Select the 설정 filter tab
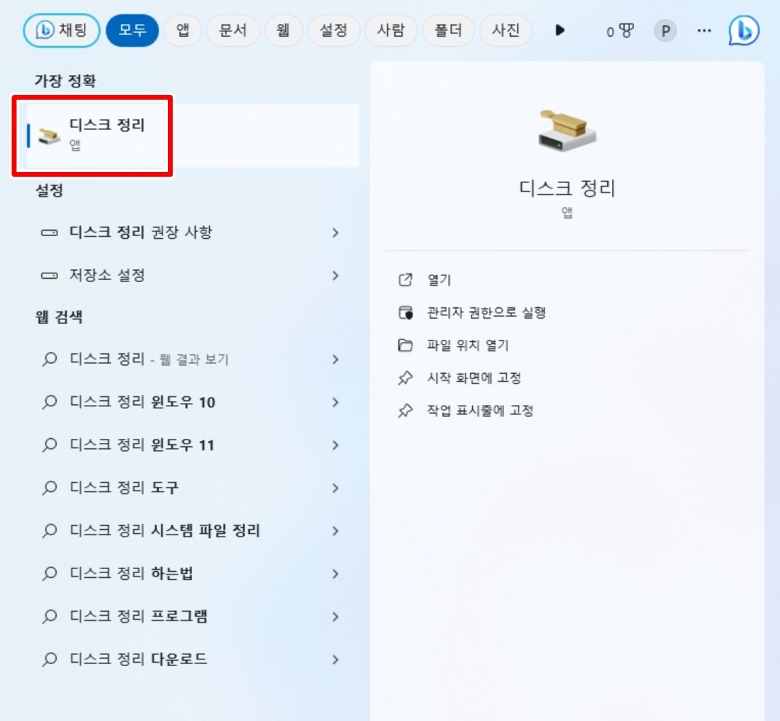This screenshot has height=721, width=780. click(x=333, y=30)
